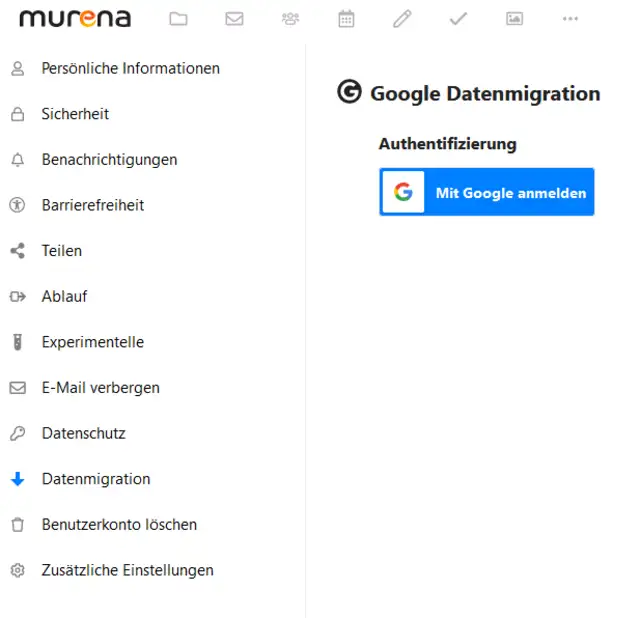Screen dimensions: 640x618
Task: Open E-Mail verbergen settings
Action: point(100,388)
